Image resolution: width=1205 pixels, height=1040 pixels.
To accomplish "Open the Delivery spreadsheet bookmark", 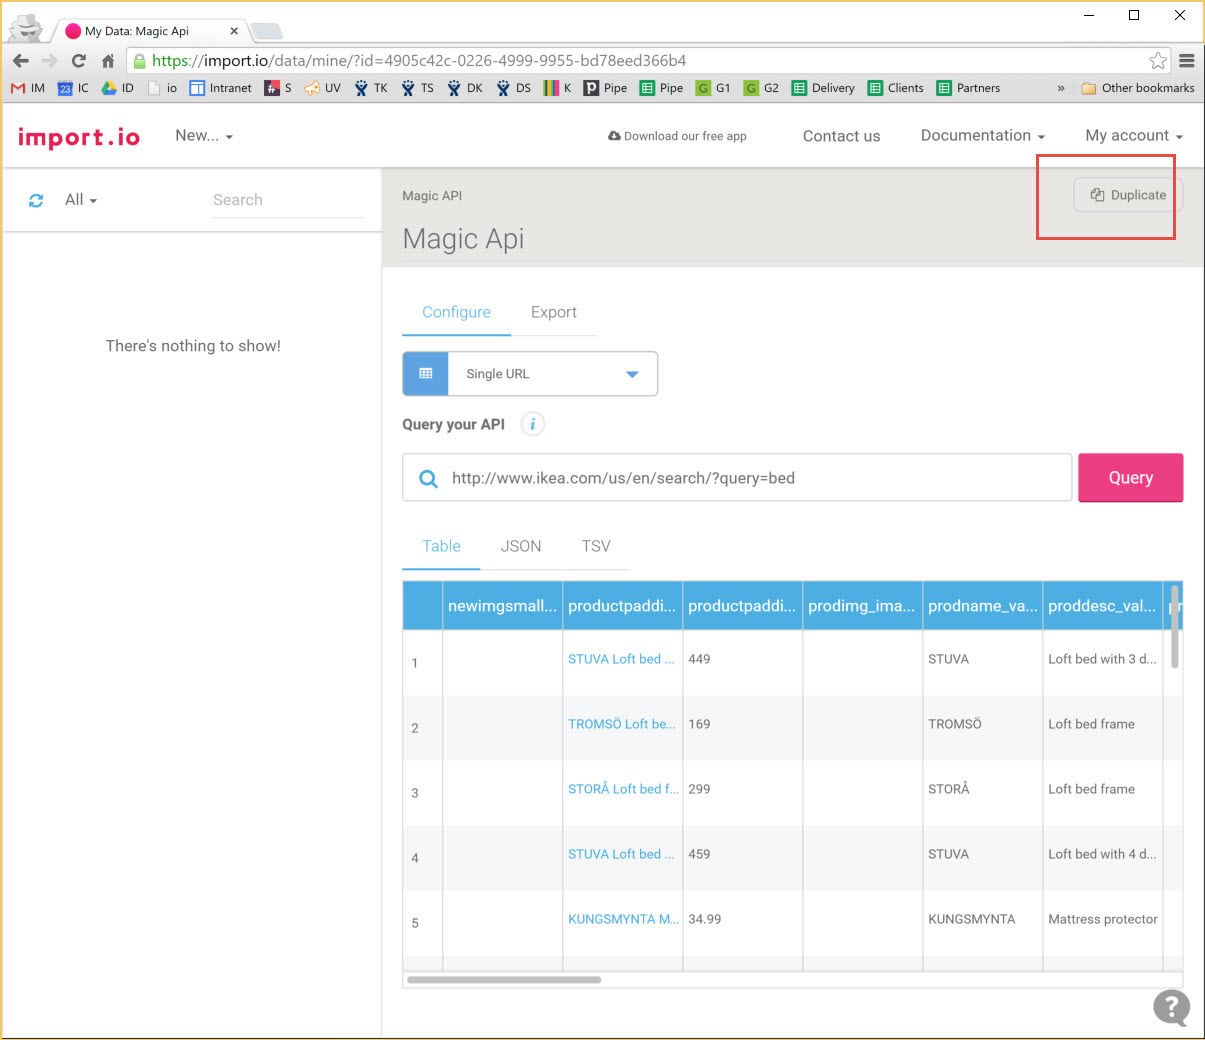I will [823, 88].
